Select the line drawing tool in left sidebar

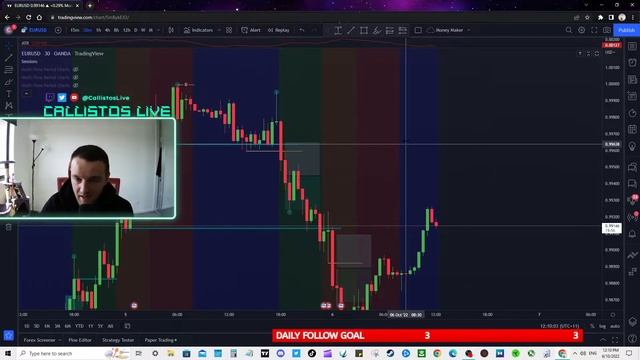[9, 58]
